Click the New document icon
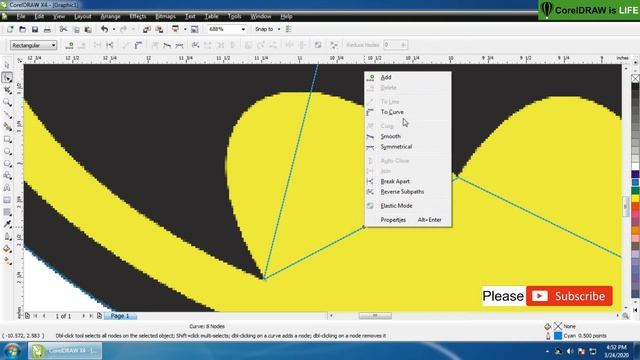 coord(10,29)
